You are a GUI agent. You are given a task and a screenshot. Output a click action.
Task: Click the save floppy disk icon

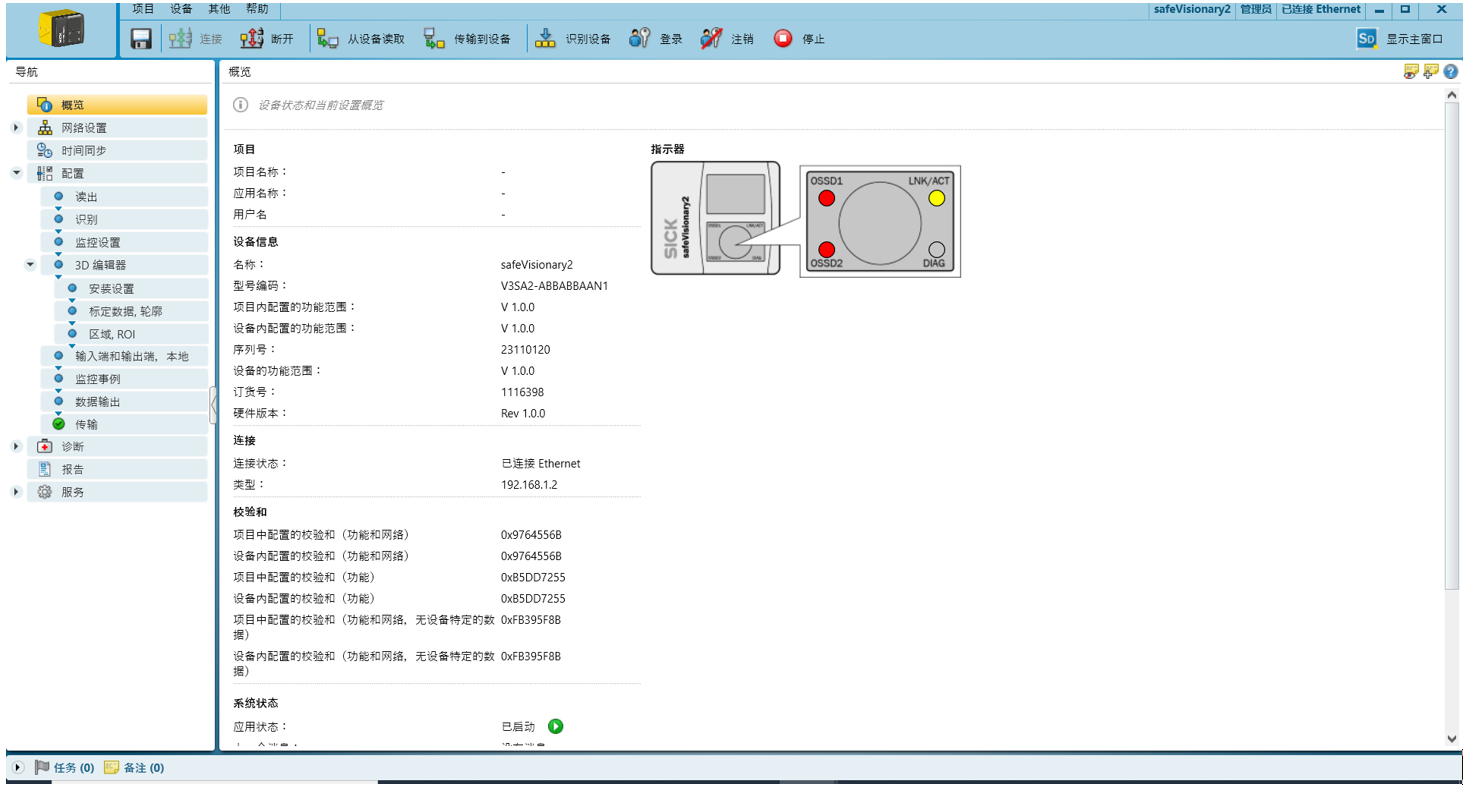pos(141,39)
